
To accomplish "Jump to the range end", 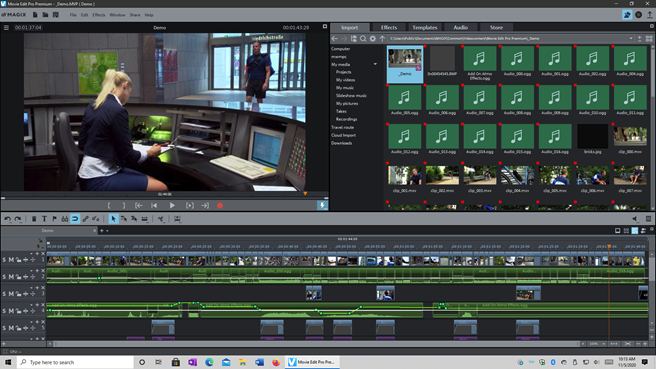I will pyautogui.click(x=205, y=205).
